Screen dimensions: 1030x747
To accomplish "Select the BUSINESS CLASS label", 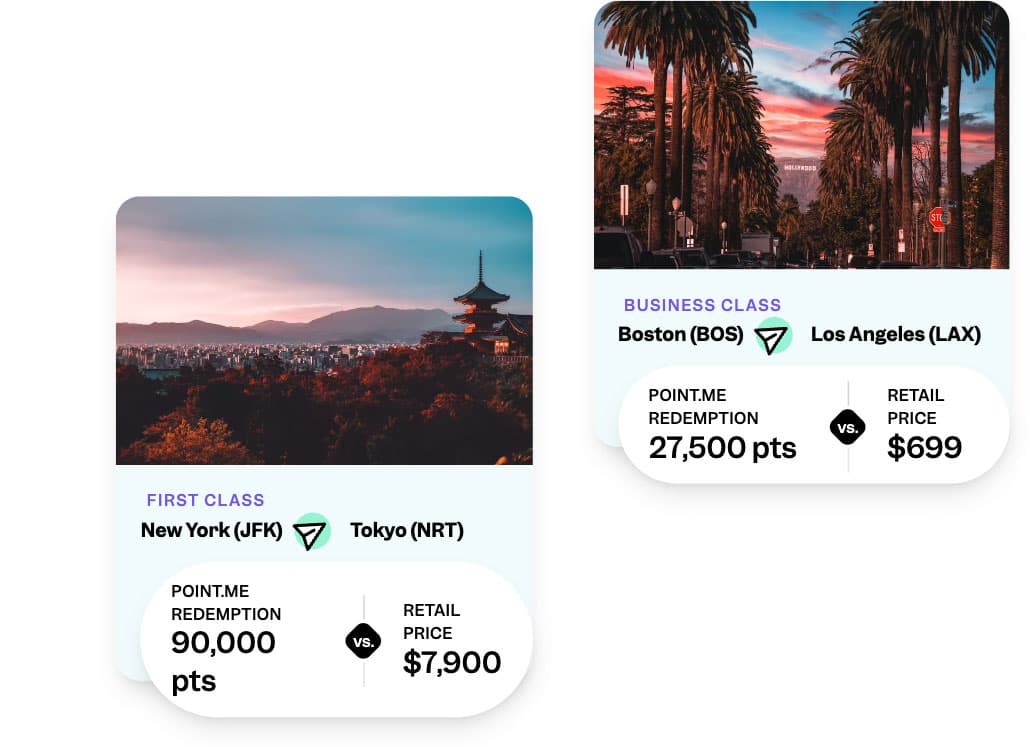I will [x=702, y=305].
